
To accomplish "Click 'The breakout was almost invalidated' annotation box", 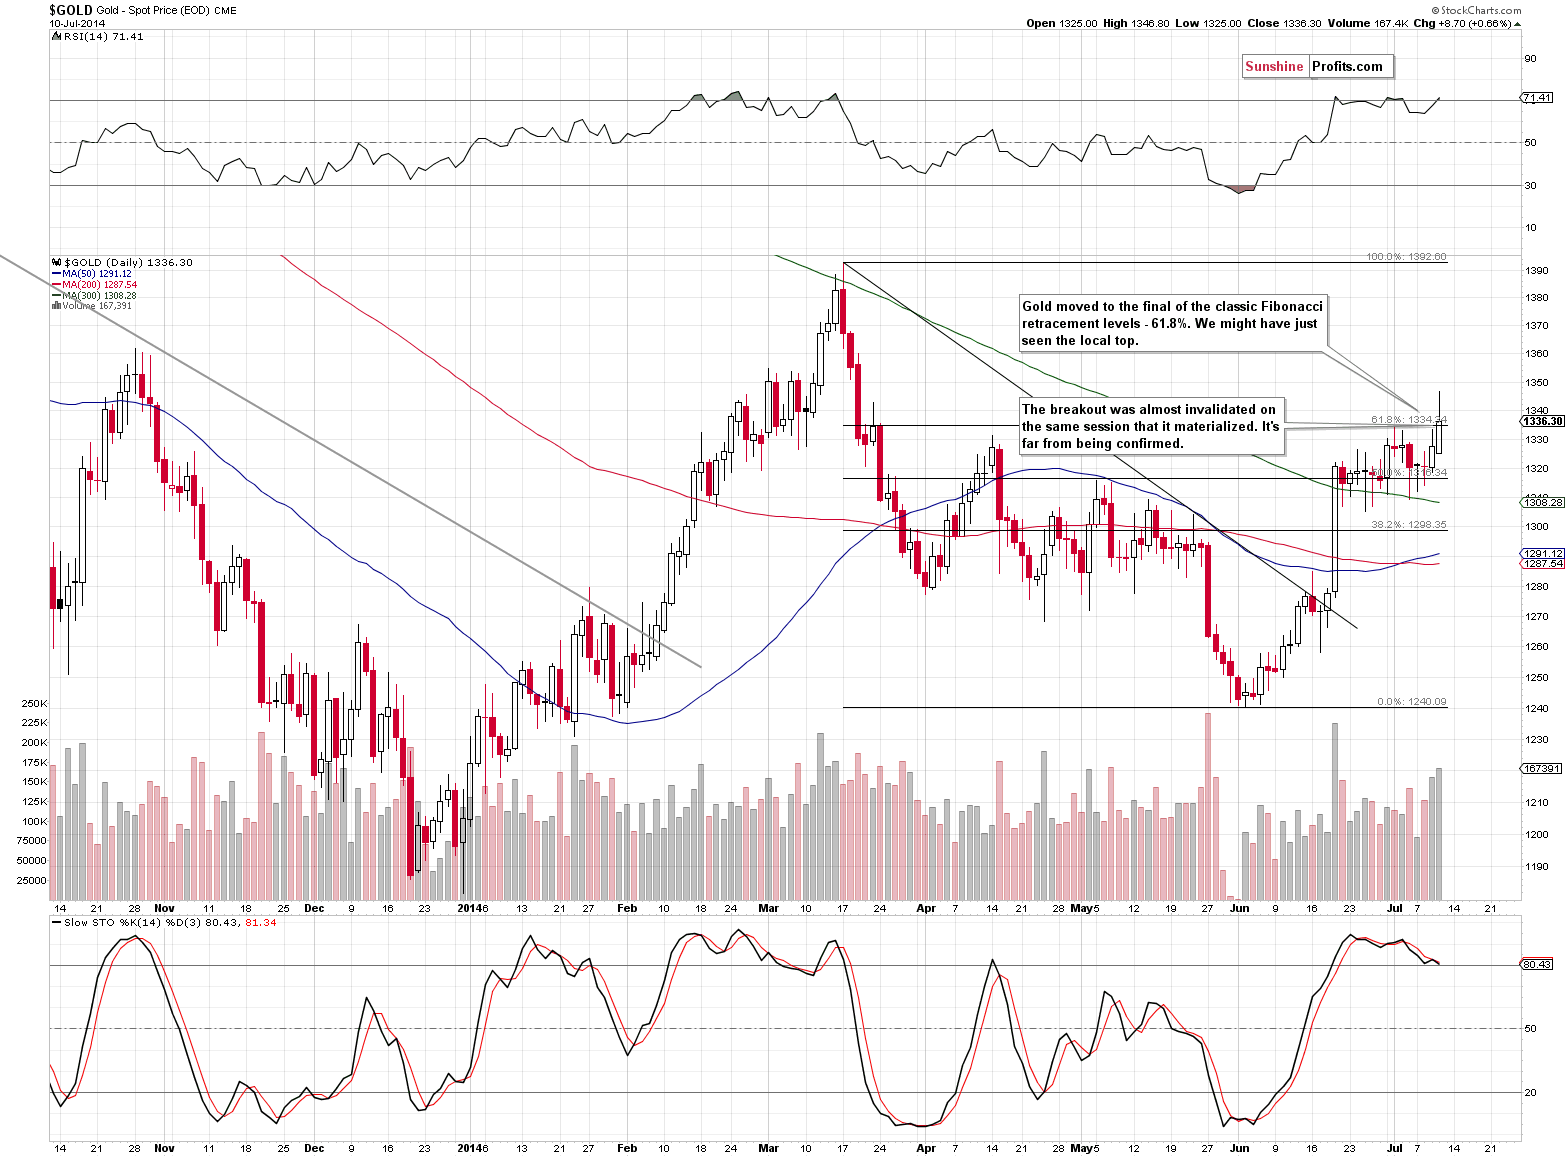I will tap(1150, 426).
